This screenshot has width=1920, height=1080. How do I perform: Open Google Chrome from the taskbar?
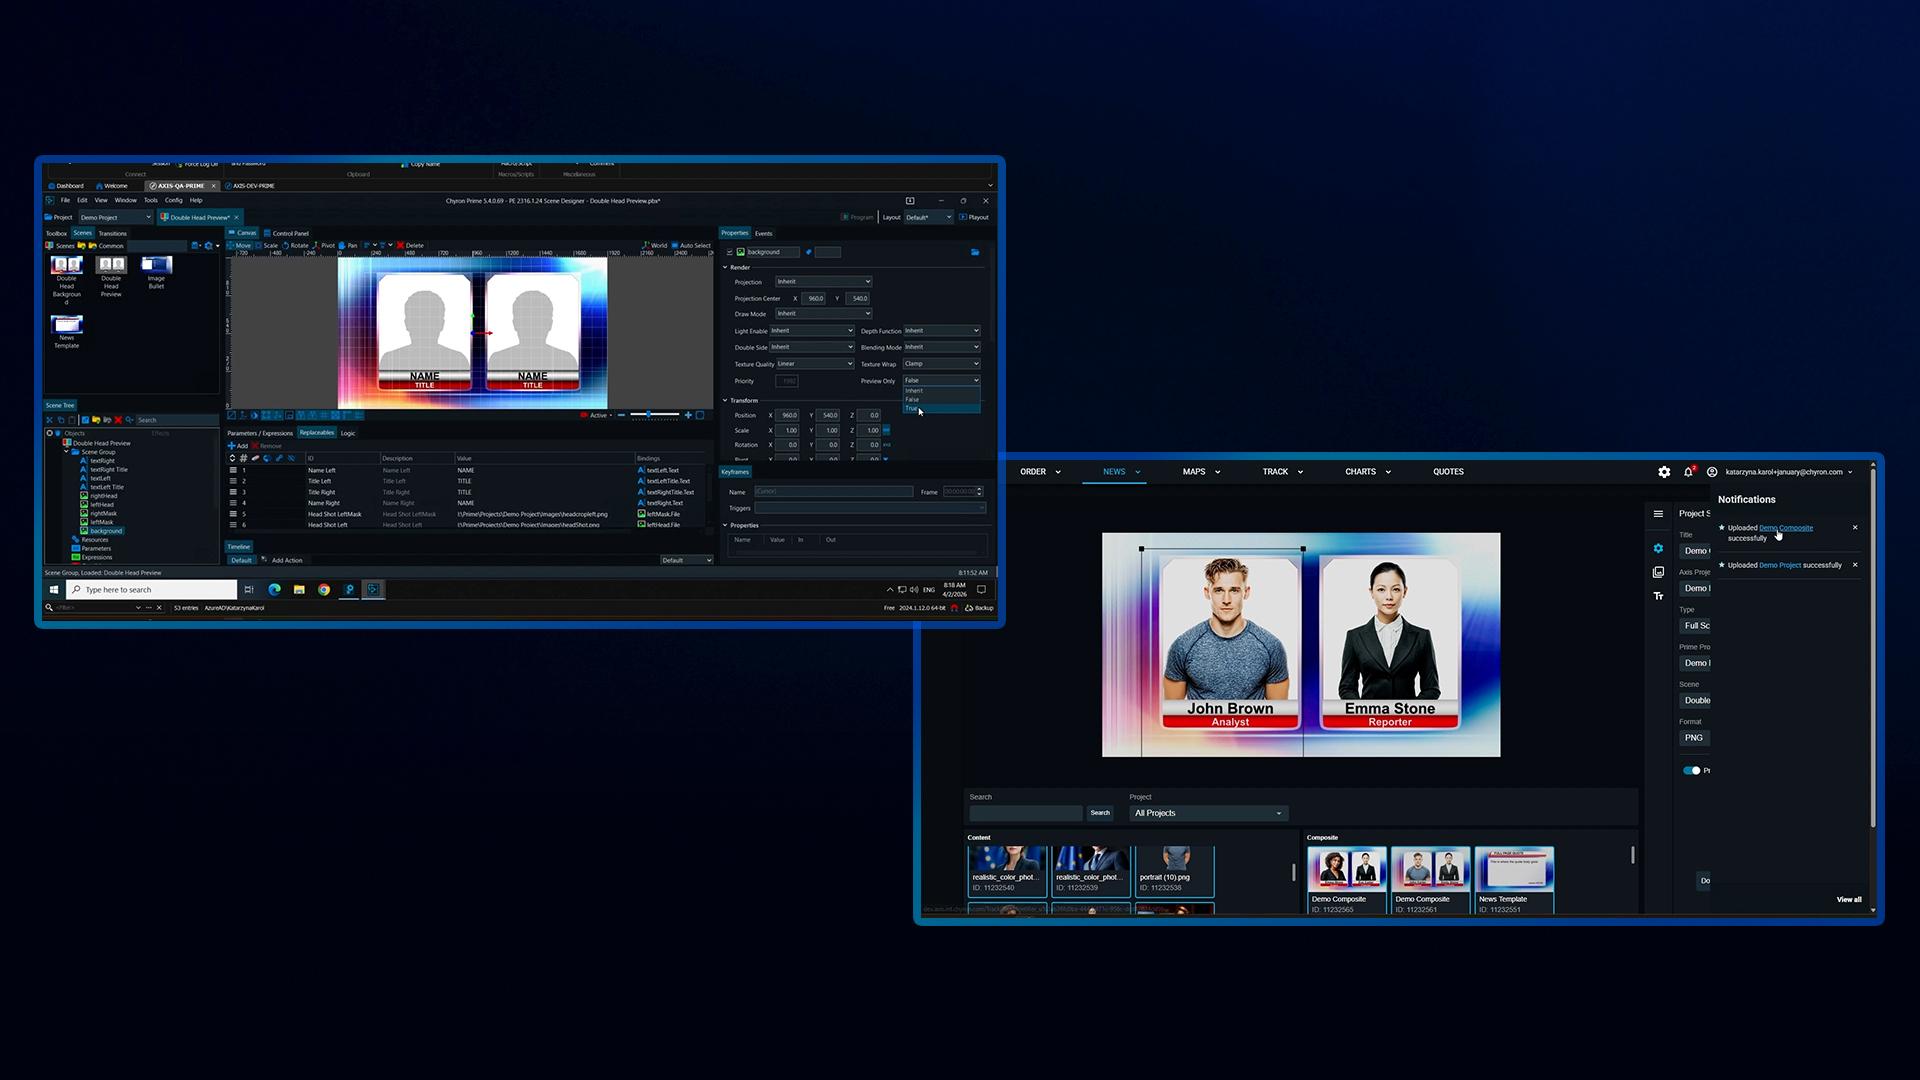click(x=324, y=590)
